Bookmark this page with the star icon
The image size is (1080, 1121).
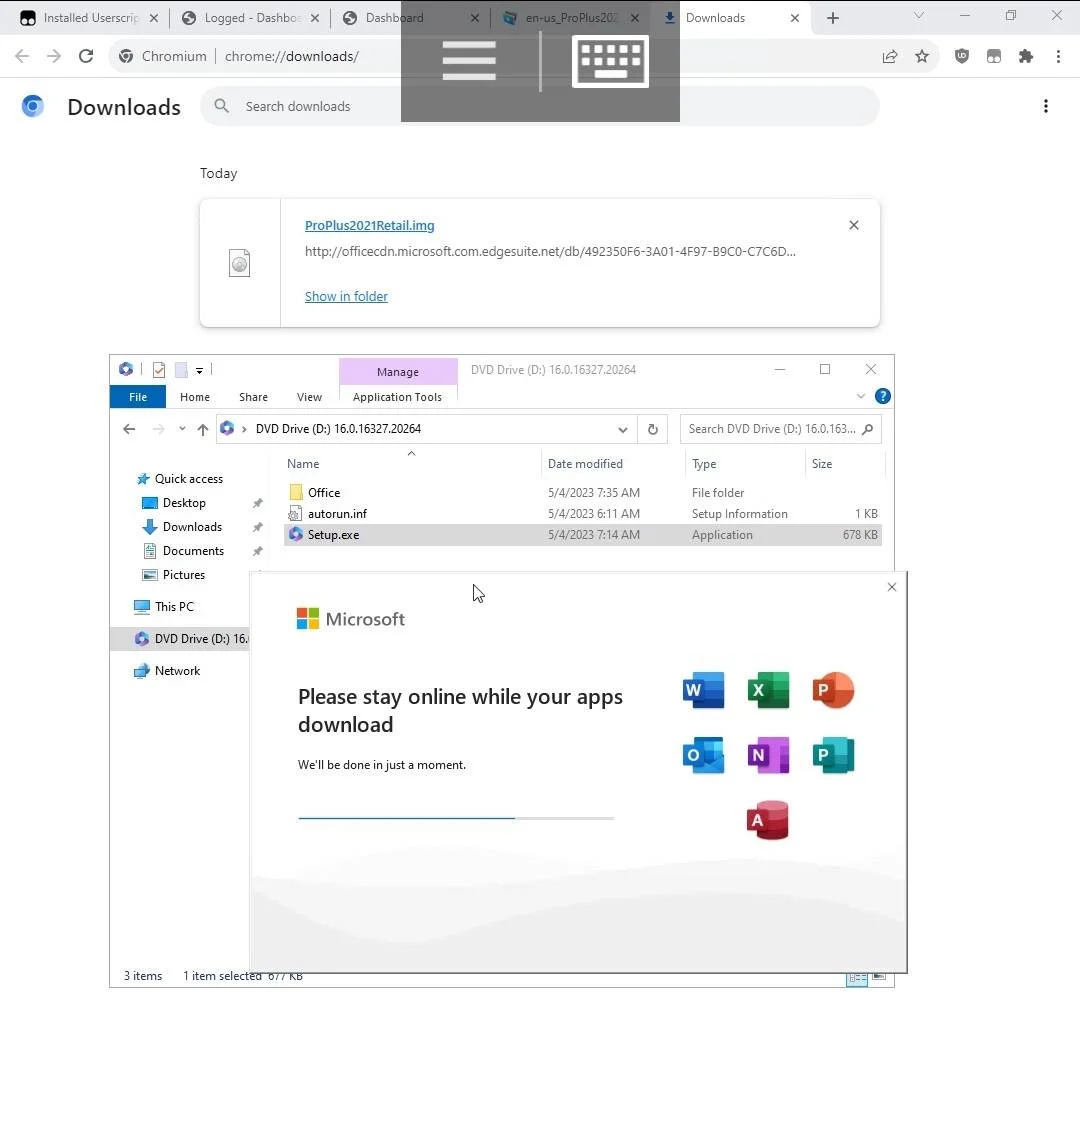pyautogui.click(x=922, y=56)
